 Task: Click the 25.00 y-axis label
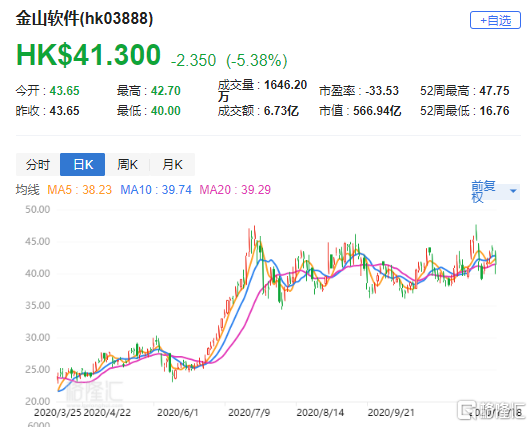pyautogui.click(x=38, y=369)
